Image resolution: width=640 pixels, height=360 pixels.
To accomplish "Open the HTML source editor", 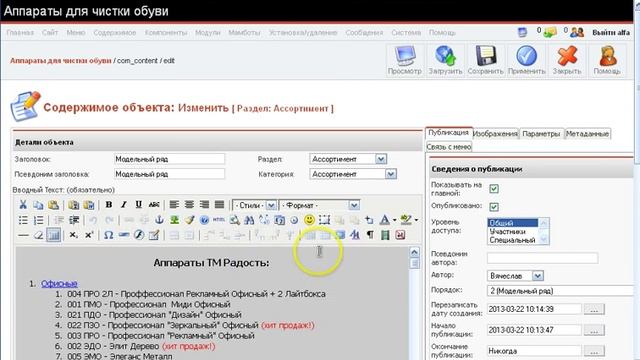I will tap(219, 220).
